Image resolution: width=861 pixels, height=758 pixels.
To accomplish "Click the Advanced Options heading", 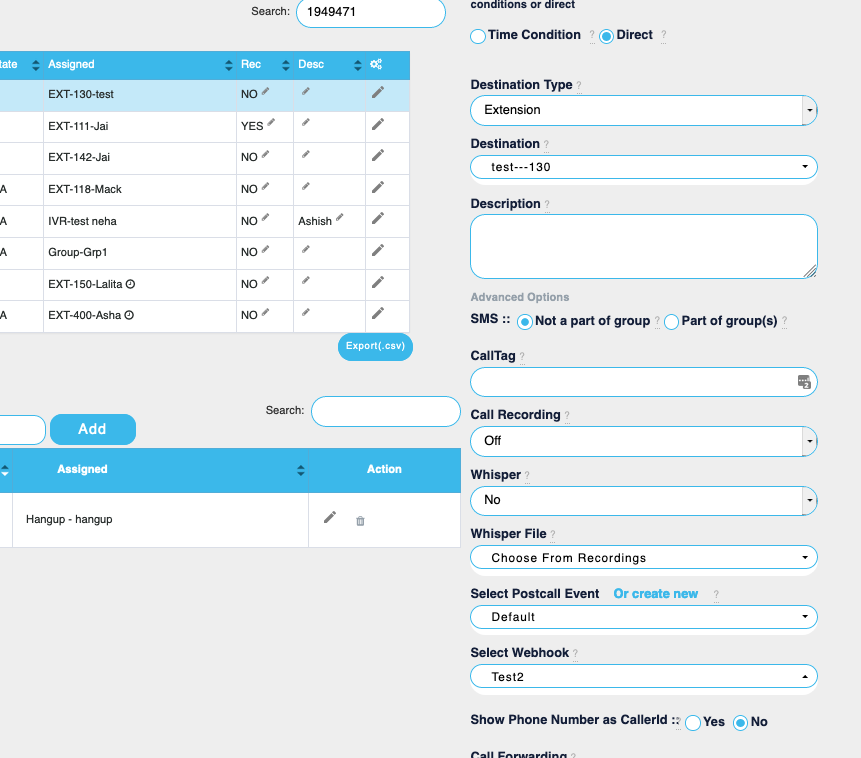I will tap(519, 297).
